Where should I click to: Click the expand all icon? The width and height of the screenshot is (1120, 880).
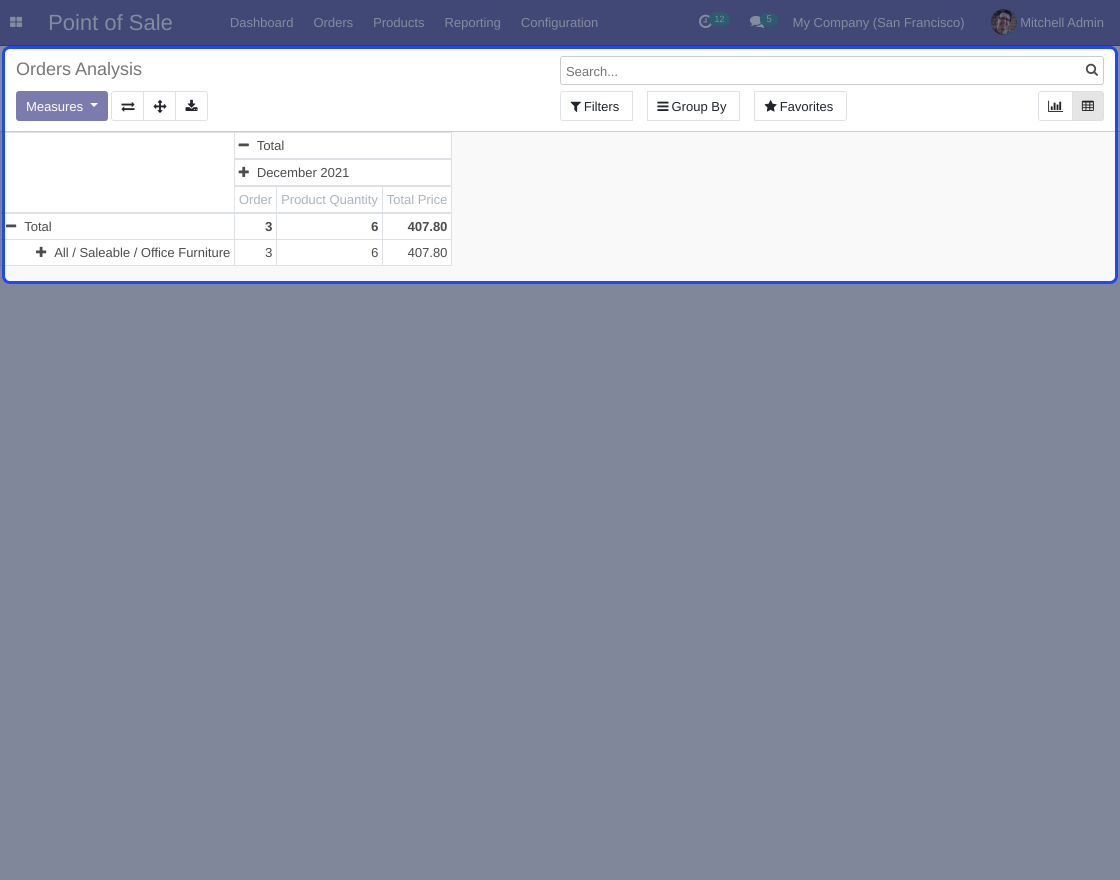160,106
